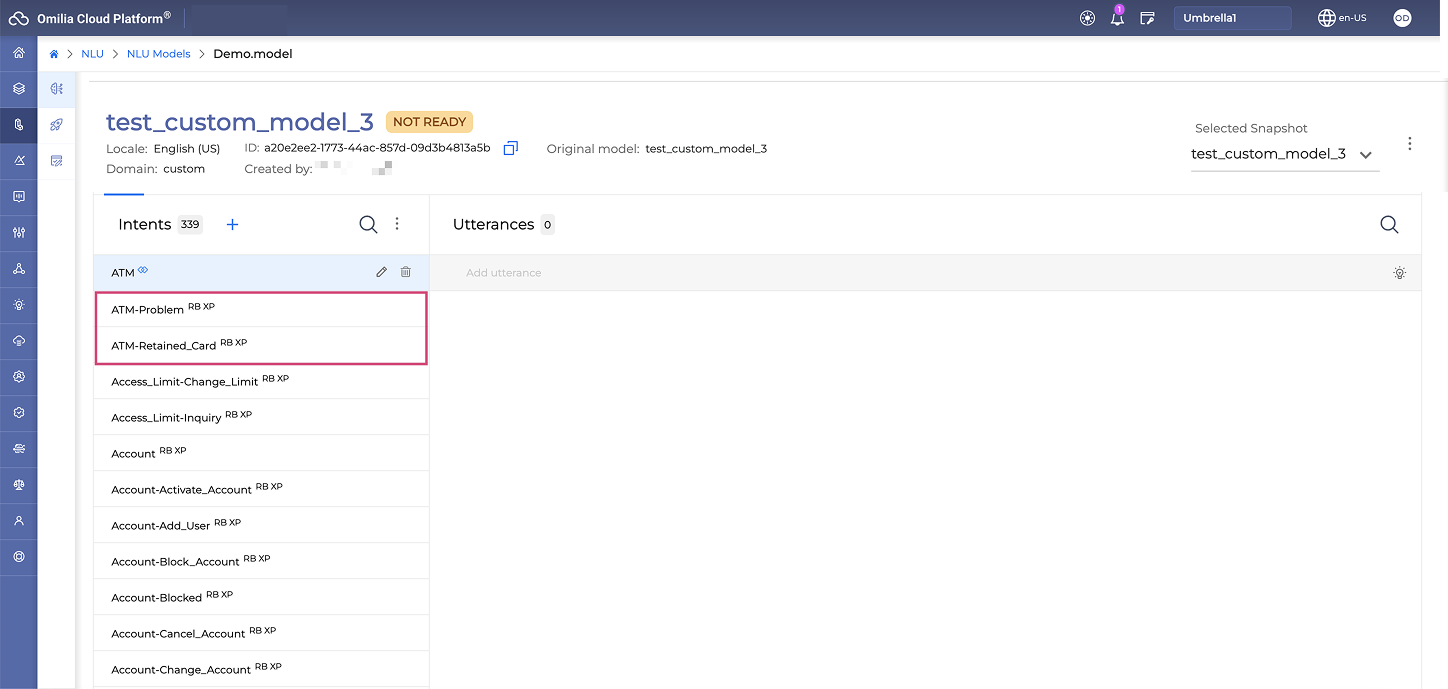
Task: Click the lightbulb icon in utterance row
Action: click(x=1399, y=273)
